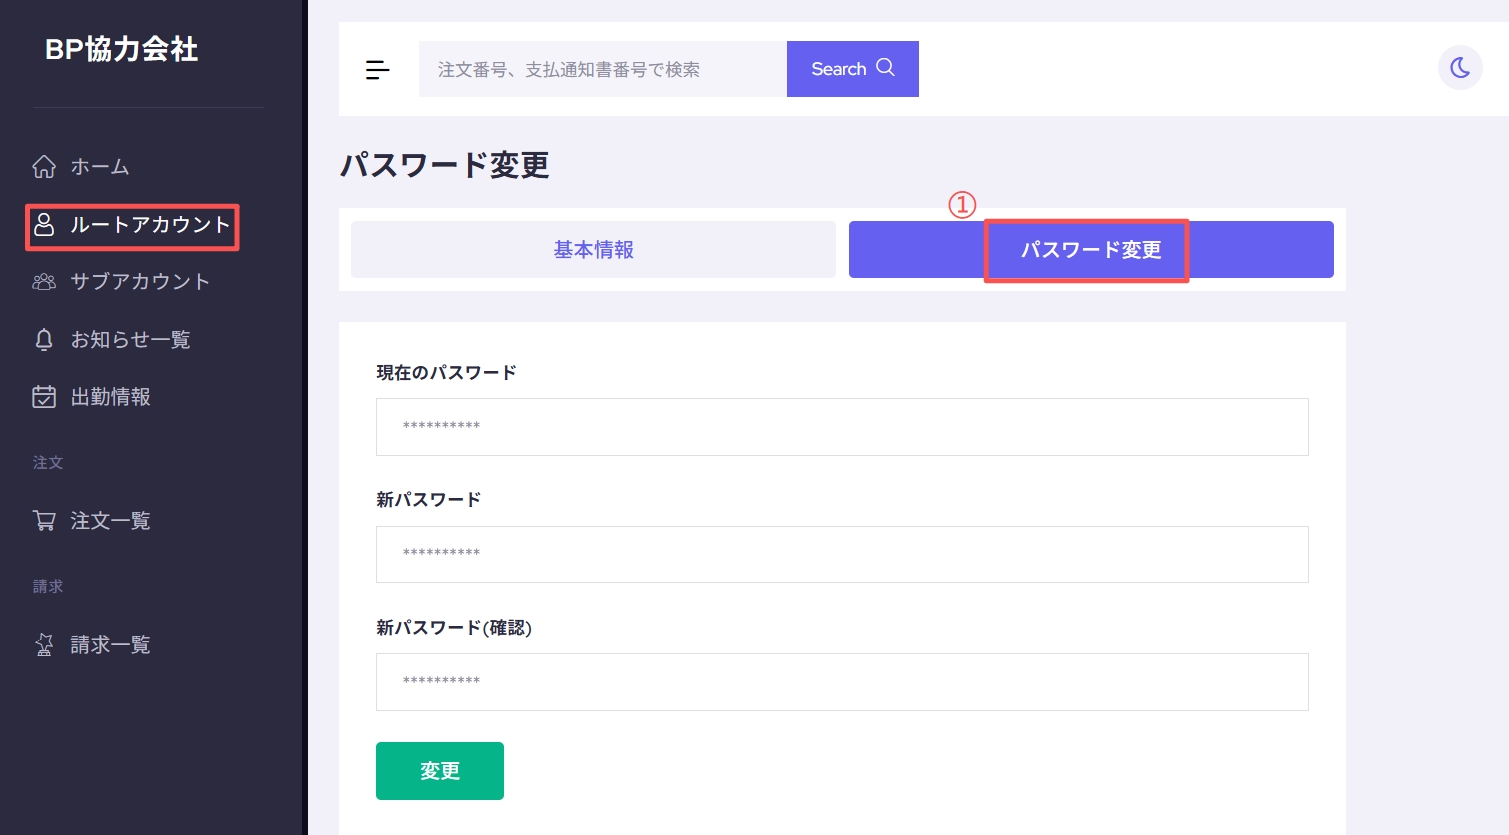Image resolution: width=1509 pixels, height=835 pixels.
Task: Switch to the 基本情報 tab
Action: point(593,250)
